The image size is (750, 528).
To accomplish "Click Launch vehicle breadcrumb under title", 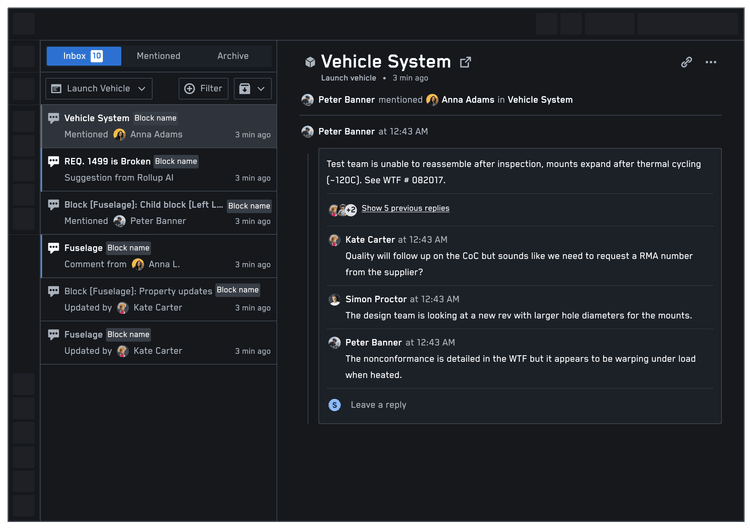I will [x=348, y=78].
